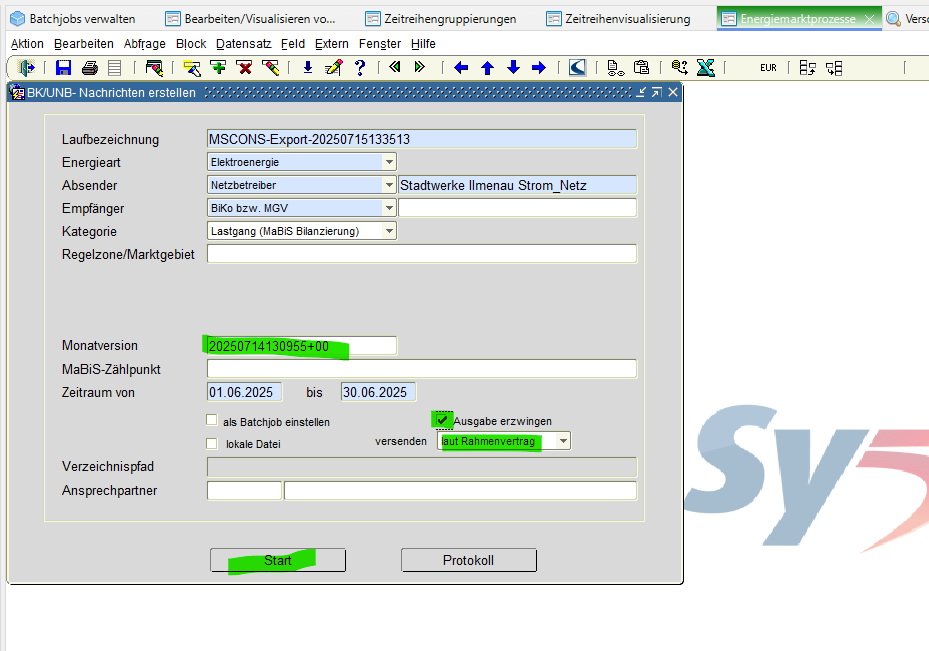The image size is (929, 651).
Task: Click into the MaBiS-Zählpunkt input field
Action: (x=421, y=369)
